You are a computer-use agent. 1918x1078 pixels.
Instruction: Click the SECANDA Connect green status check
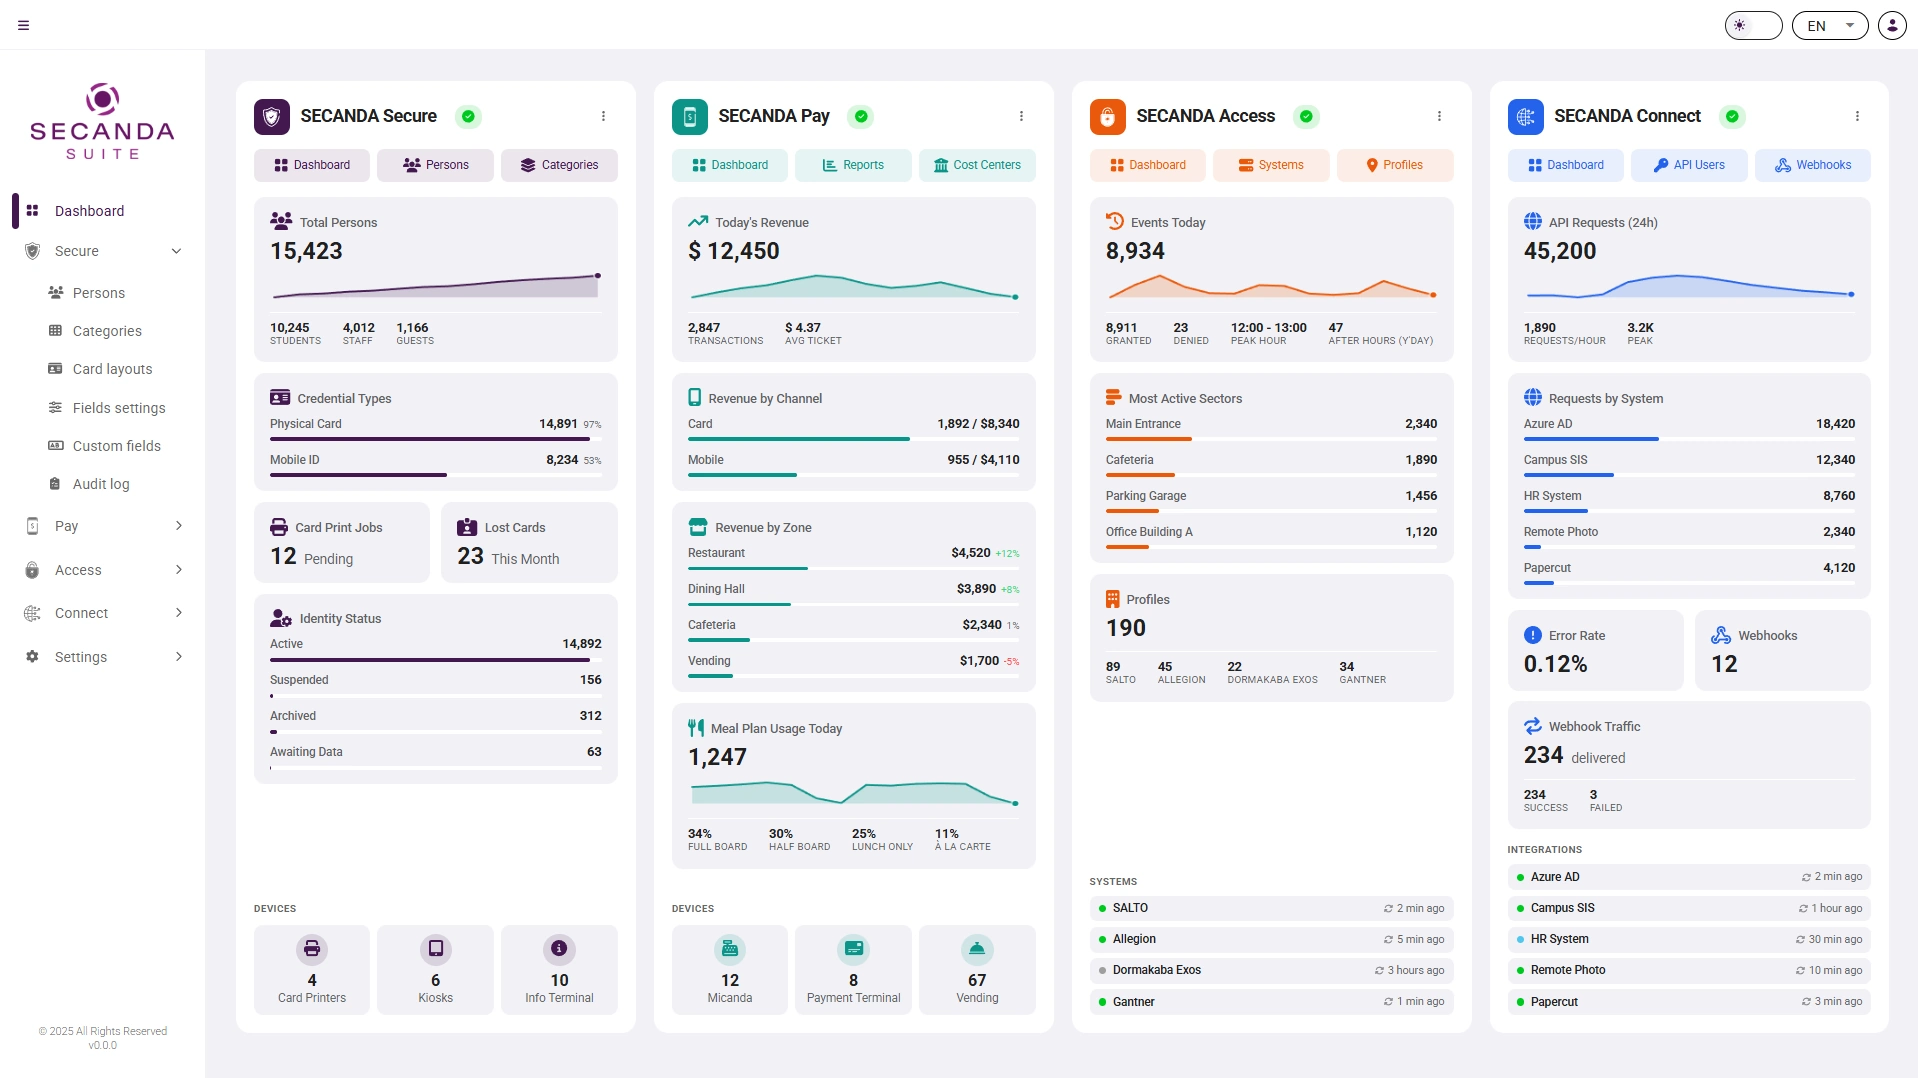click(x=1732, y=116)
